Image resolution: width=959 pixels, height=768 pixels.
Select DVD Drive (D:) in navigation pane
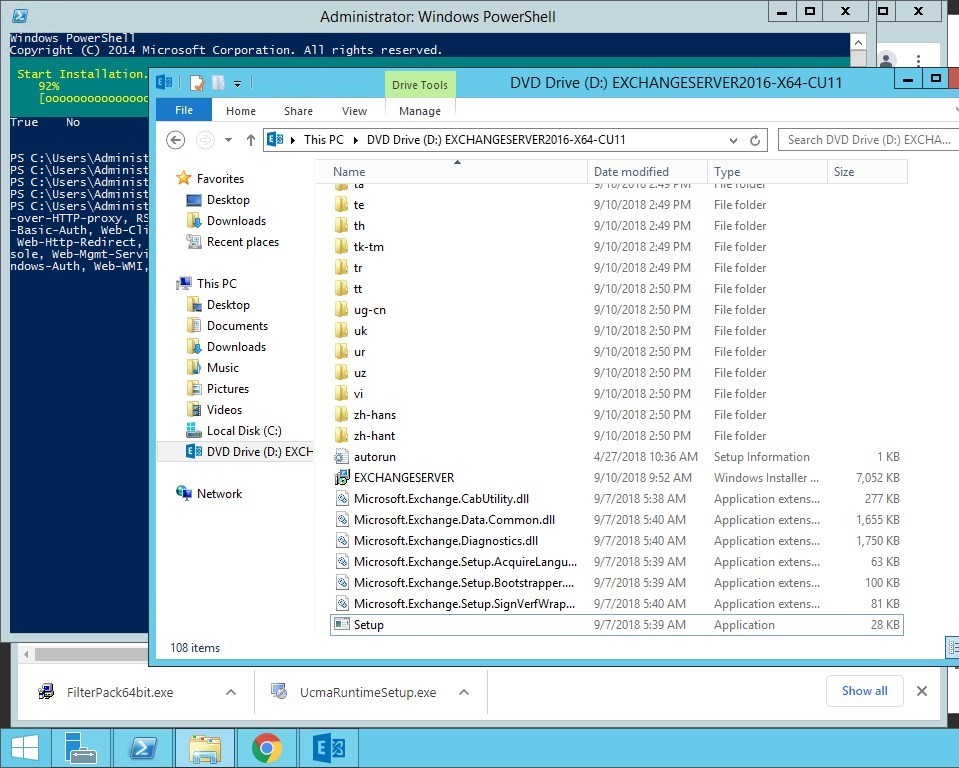point(236,451)
